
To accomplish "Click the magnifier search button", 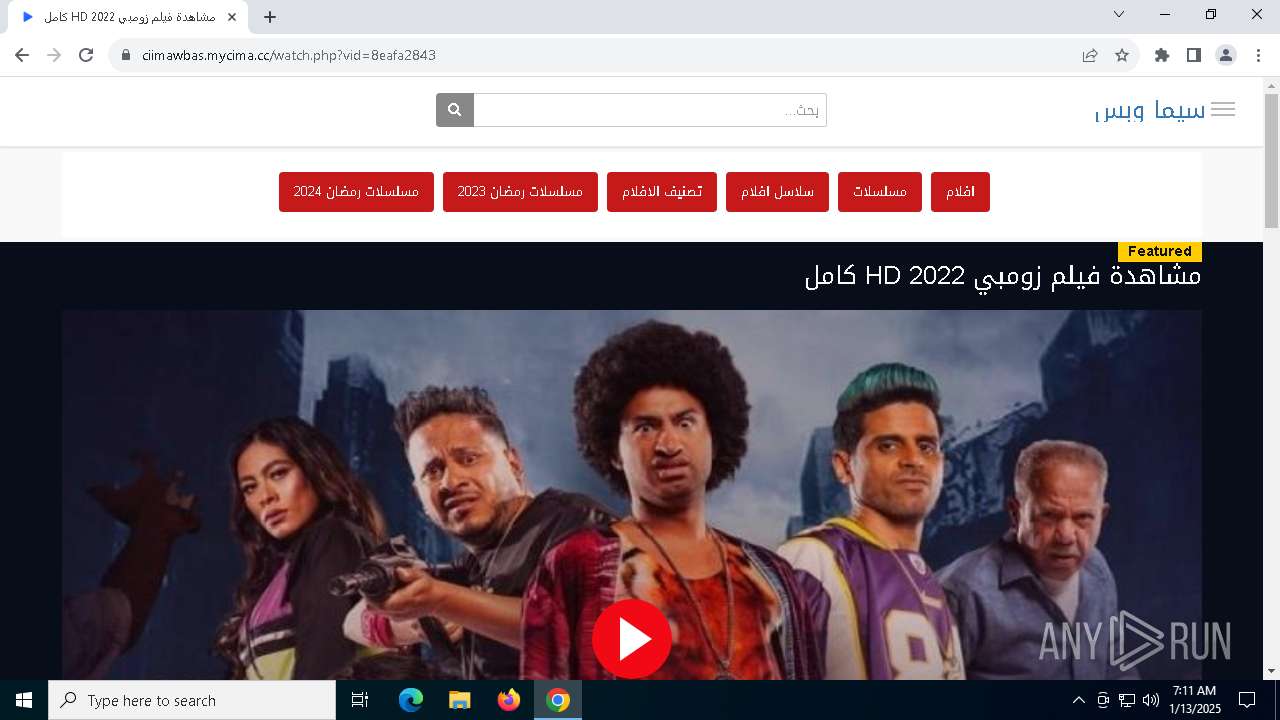I will coord(455,110).
